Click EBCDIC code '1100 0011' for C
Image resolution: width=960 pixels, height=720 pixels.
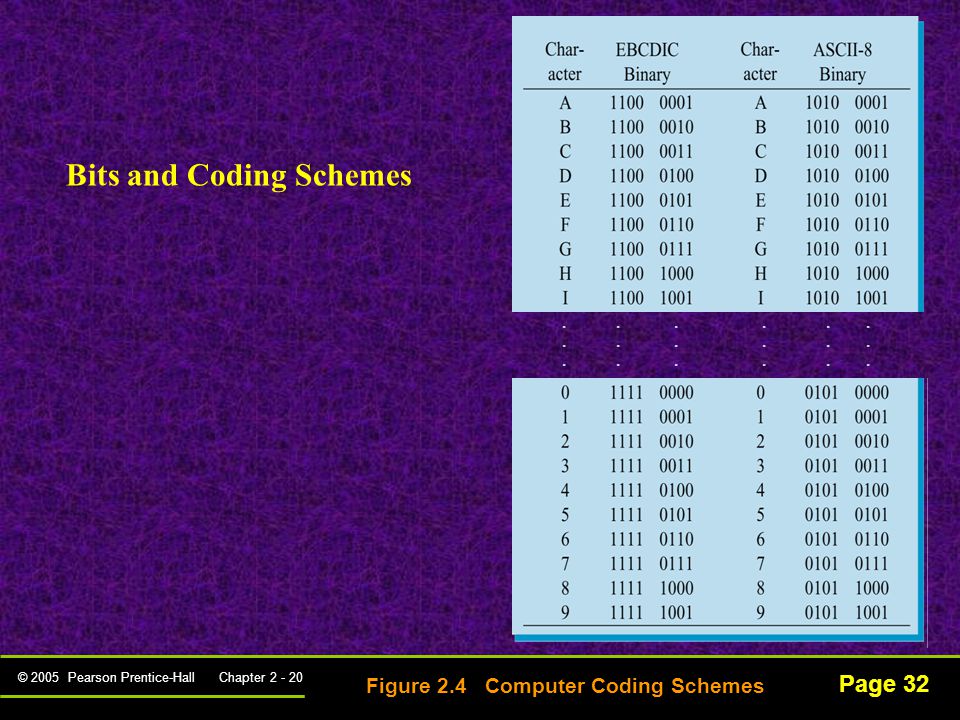pyautogui.click(x=651, y=152)
